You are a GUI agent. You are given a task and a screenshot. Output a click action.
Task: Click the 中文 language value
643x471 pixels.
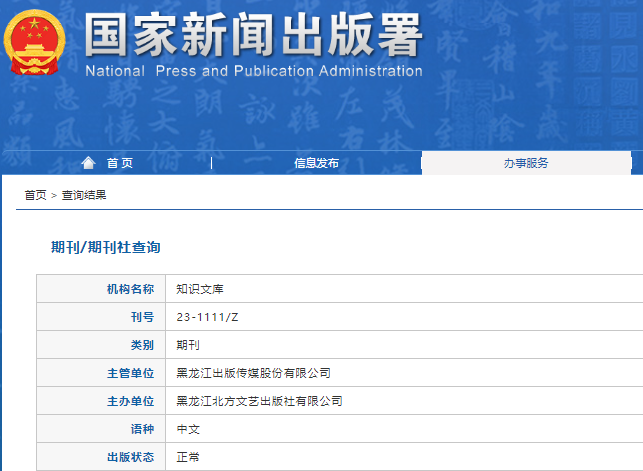click(188, 429)
